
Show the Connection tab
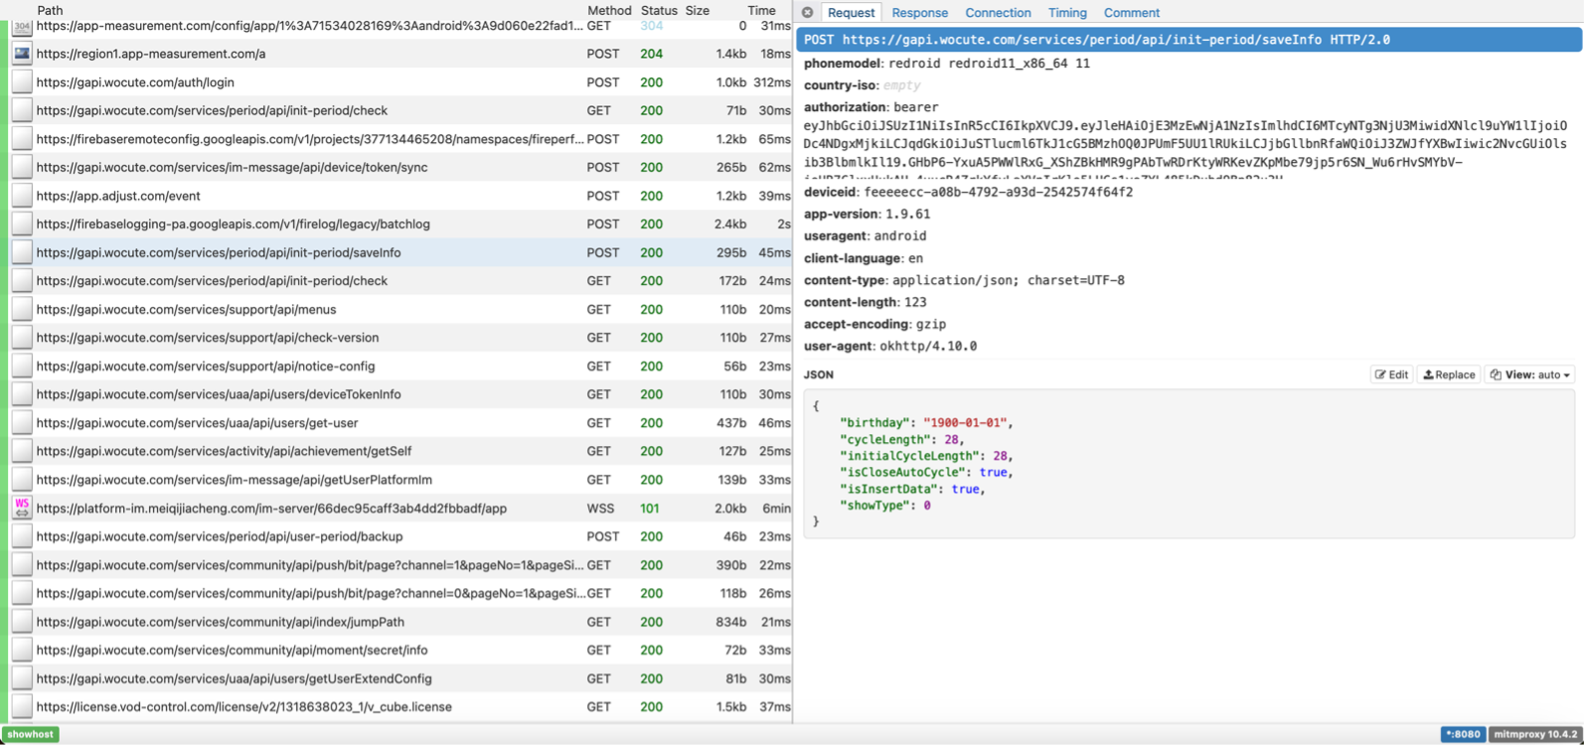997,13
